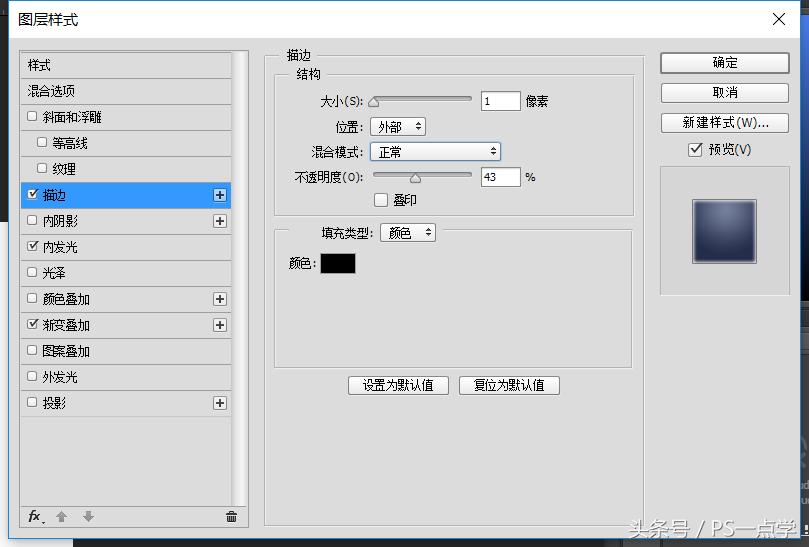Add another 渐变叠加 effect with its plus icon

220,325
